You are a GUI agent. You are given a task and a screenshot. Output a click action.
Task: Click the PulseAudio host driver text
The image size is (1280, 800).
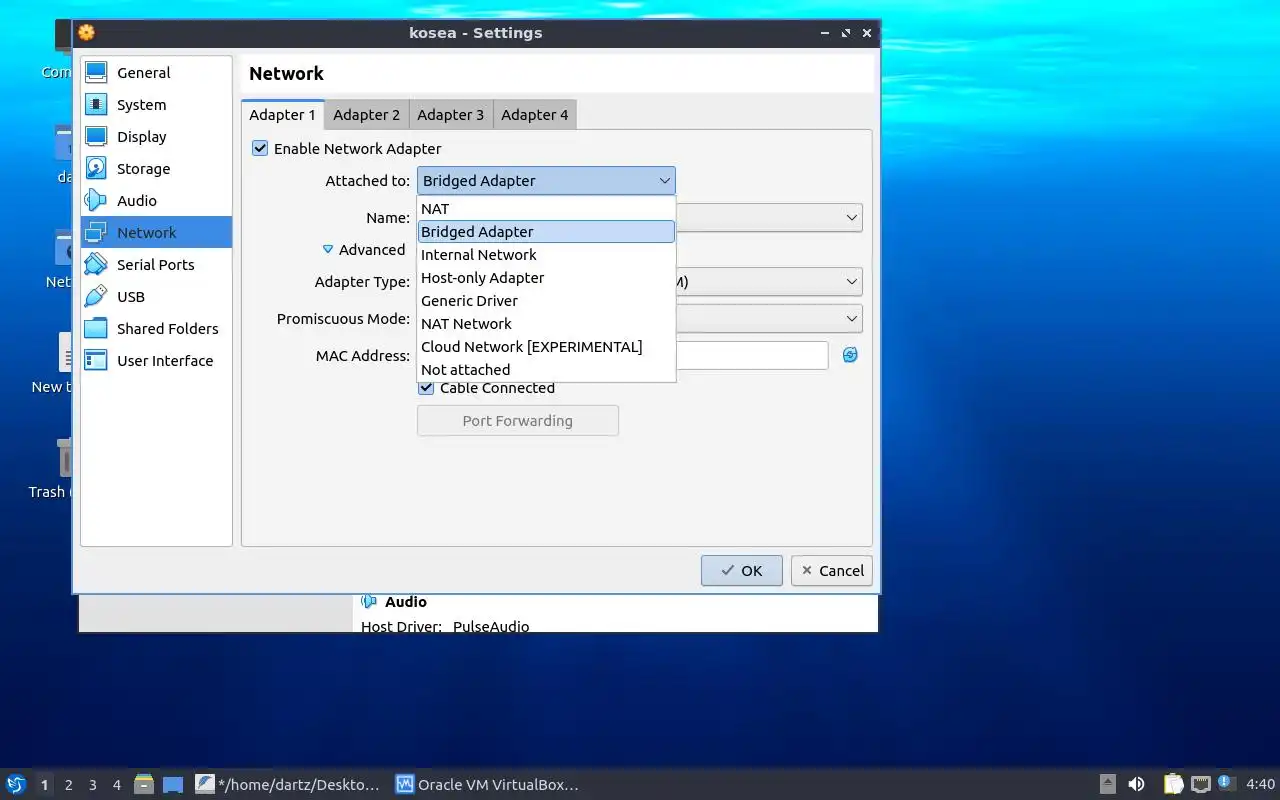point(491,627)
